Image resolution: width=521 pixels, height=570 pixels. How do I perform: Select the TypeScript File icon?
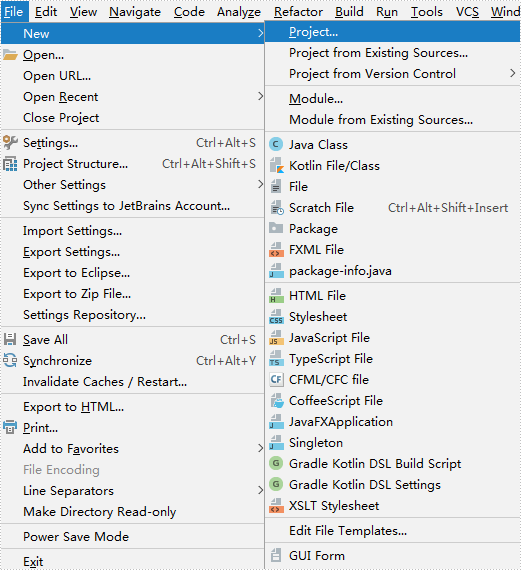[276, 359]
